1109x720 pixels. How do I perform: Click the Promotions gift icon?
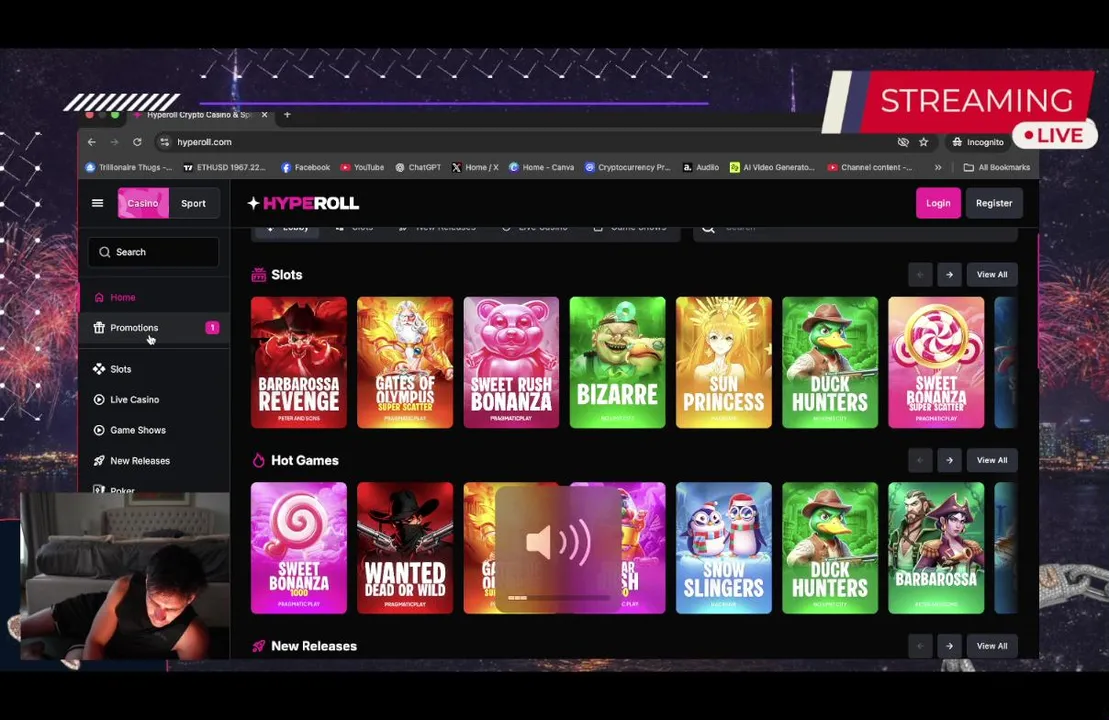[99, 327]
